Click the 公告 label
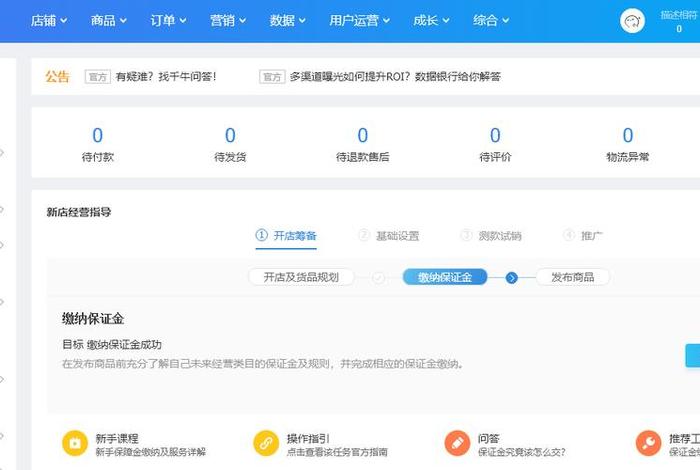The width and height of the screenshot is (700, 470). (x=57, y=77)
